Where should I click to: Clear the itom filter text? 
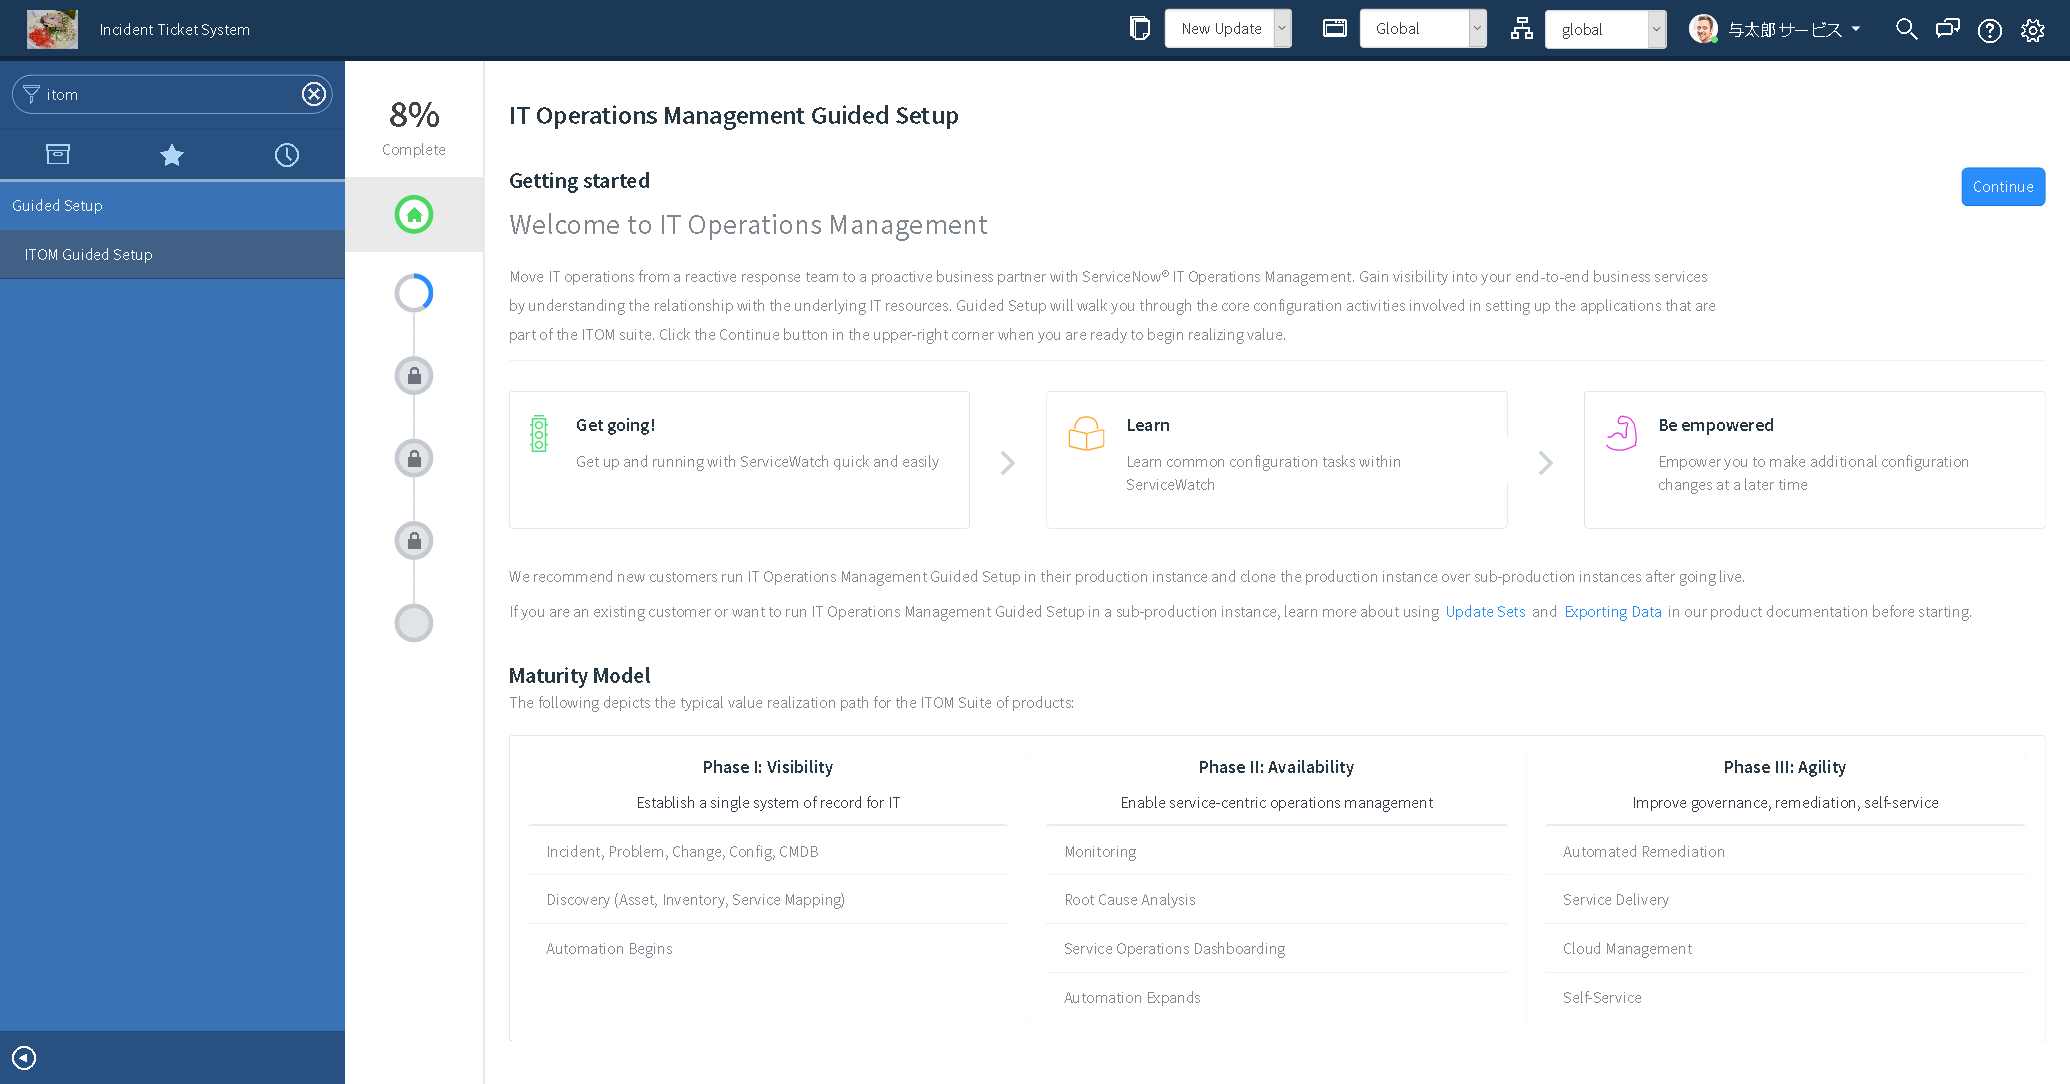click(313, 93)
